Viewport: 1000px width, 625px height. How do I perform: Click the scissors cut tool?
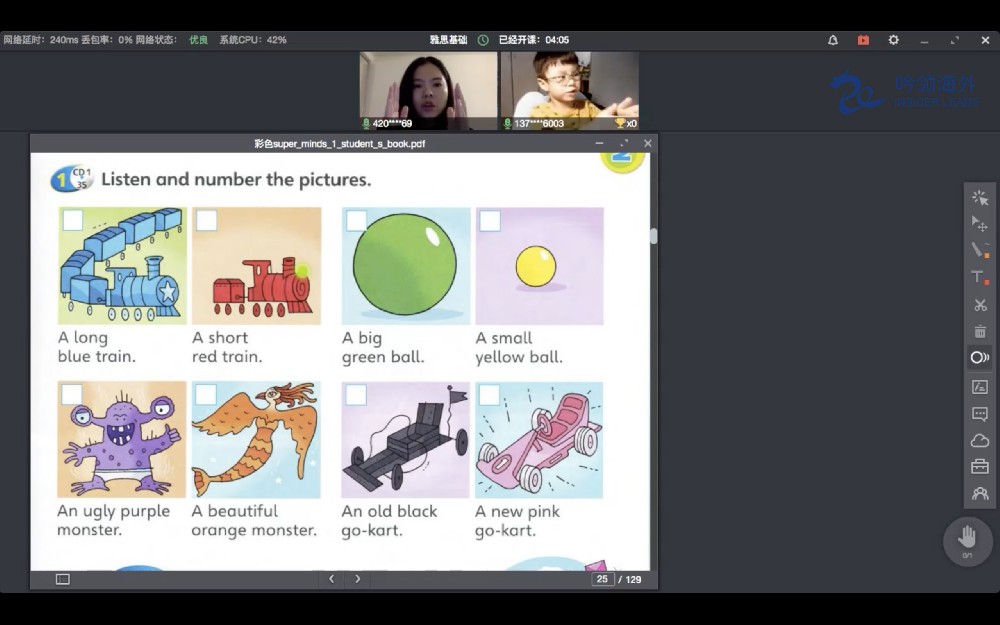[x=979, y=305]
